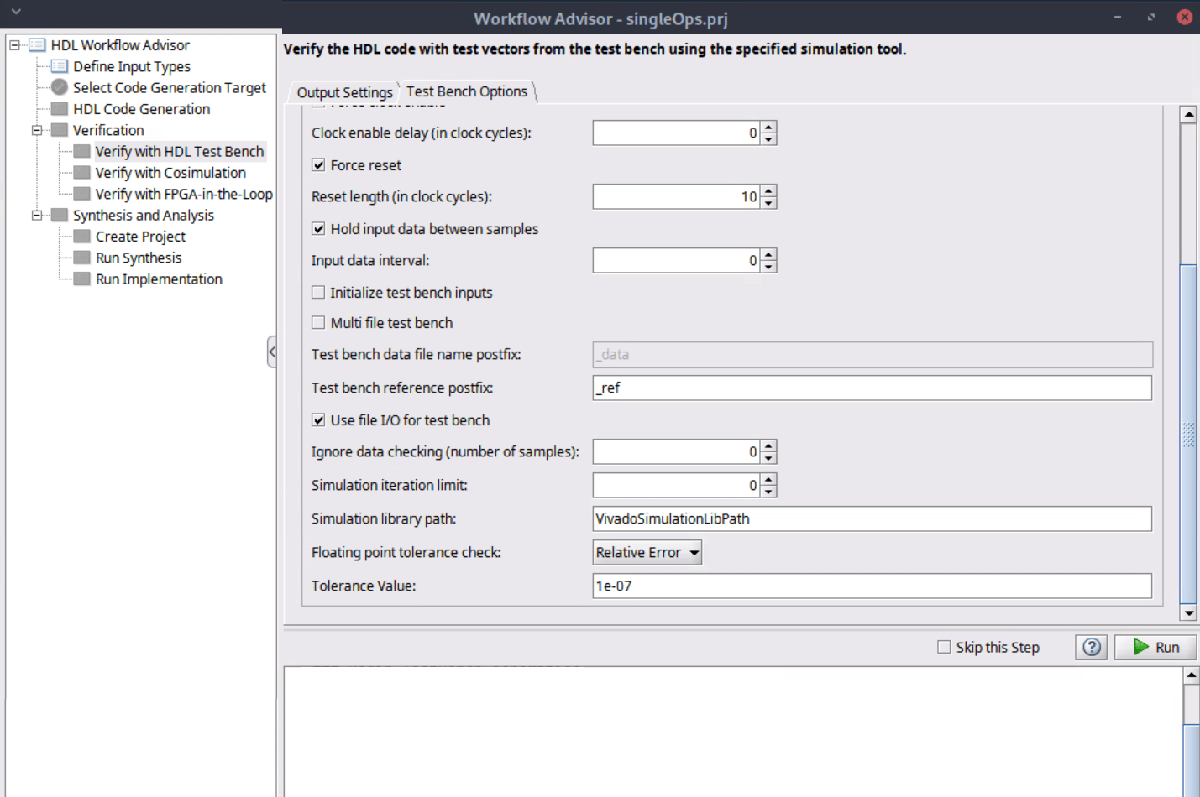Select the Test Bench Options tab

point(467,92)
